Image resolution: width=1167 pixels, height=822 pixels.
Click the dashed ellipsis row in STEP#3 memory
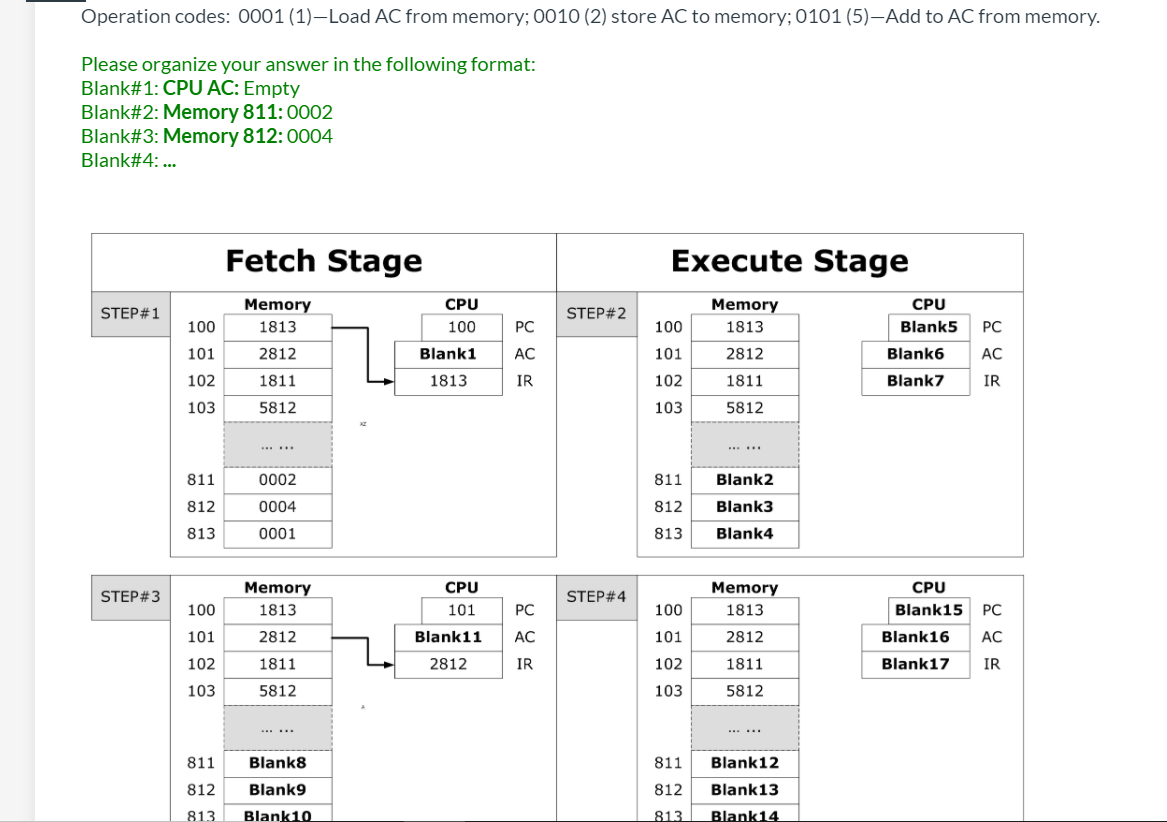[278, 728]
